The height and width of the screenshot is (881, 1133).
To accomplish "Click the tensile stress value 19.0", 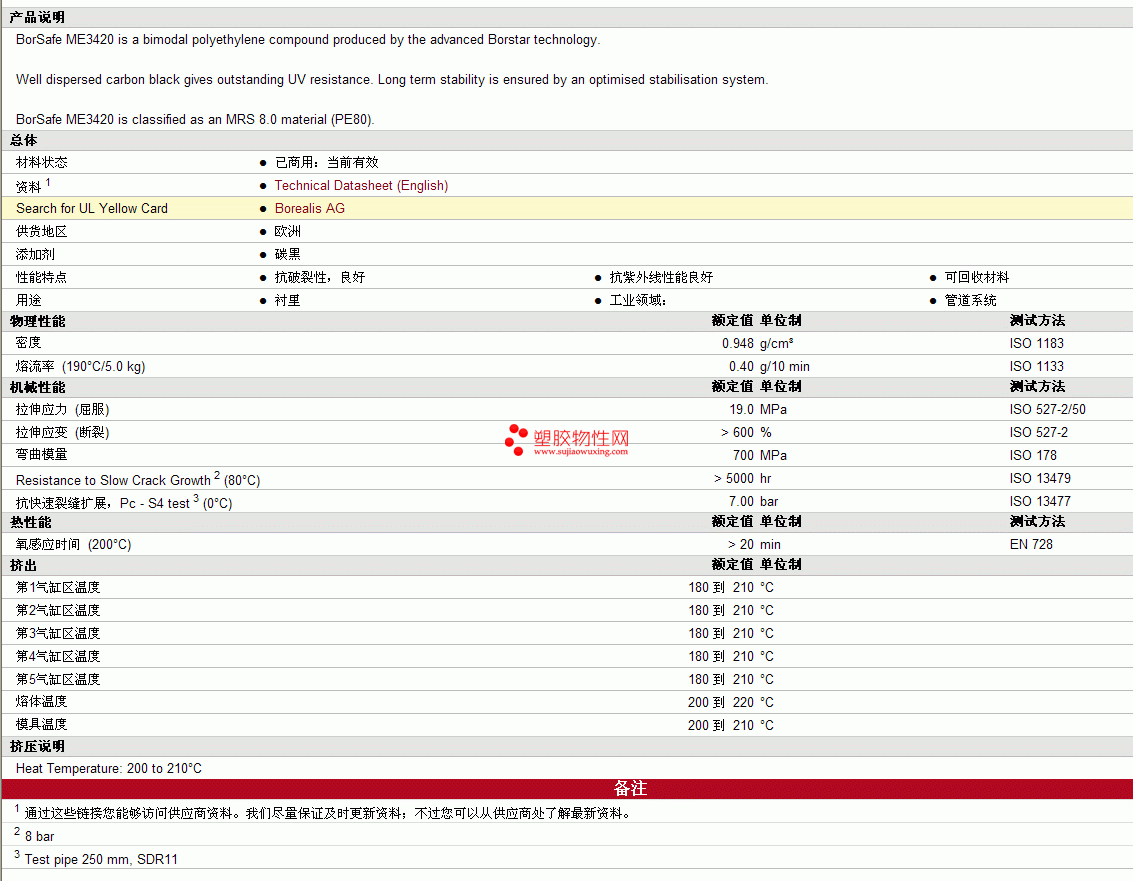I will click(741, 410).
